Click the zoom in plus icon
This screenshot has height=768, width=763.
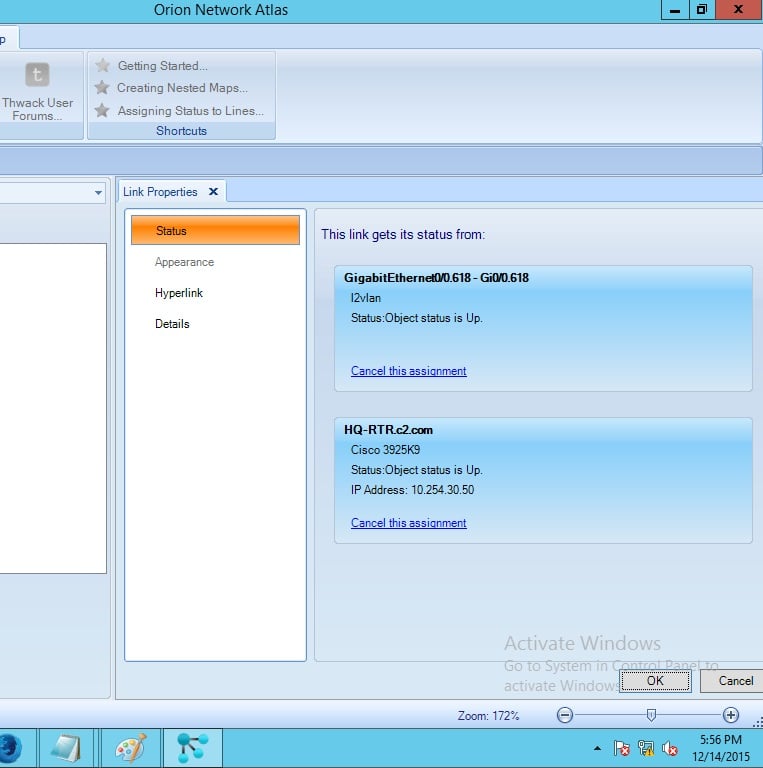731,715
